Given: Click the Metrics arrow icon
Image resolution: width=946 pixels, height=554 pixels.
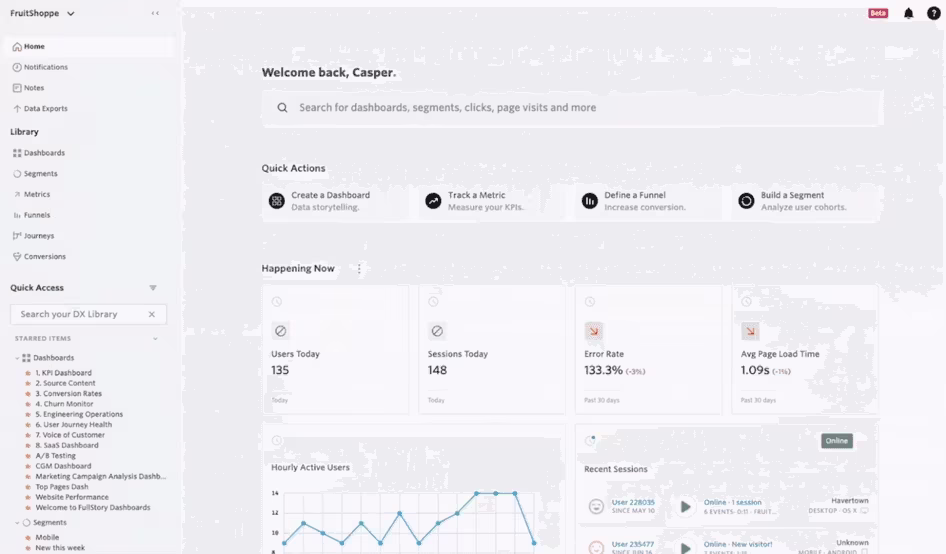Looking at the screenshot, I should click(17, 194).
